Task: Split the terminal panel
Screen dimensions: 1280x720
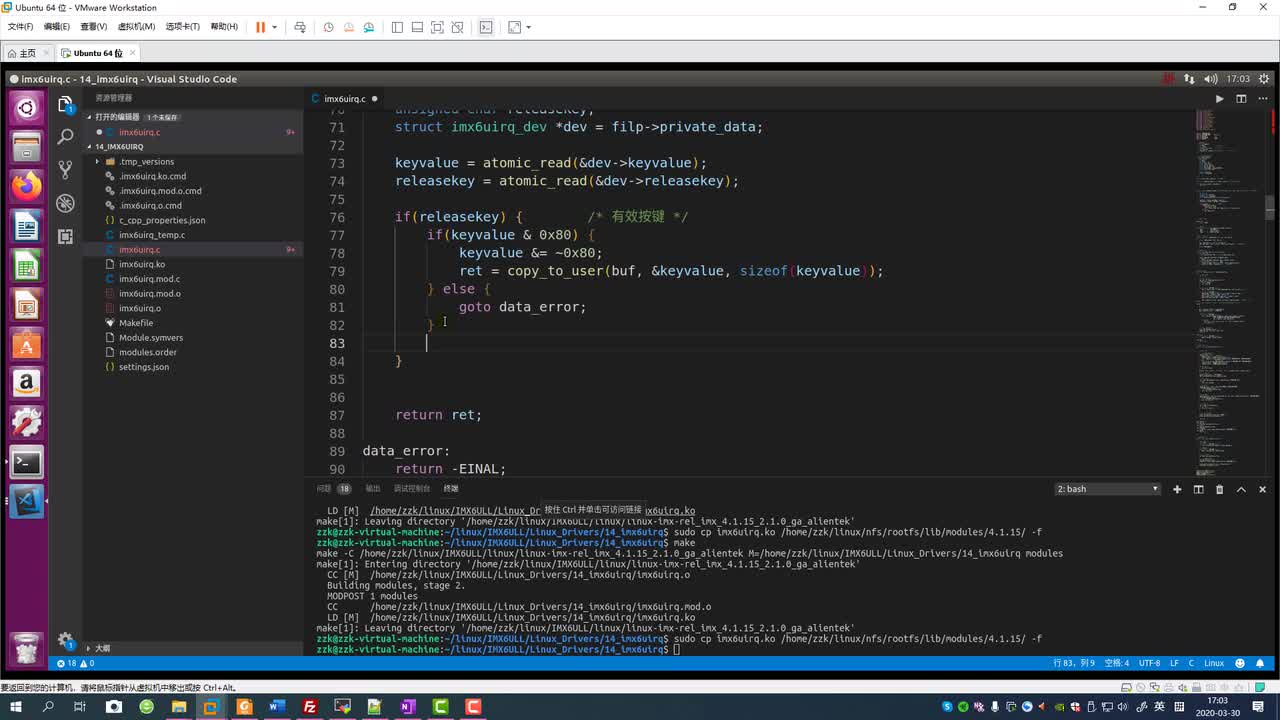Action: [1198, 489]
